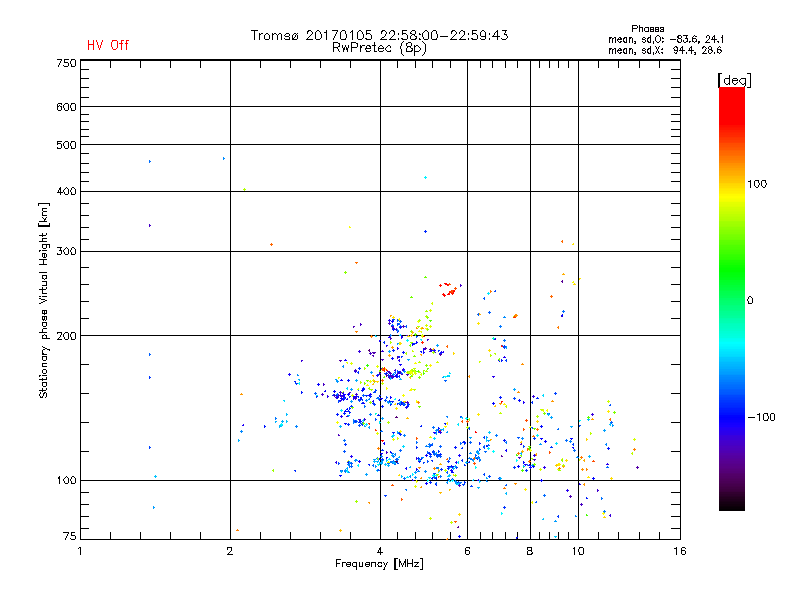This screenshot has height=600, width=800.
Task: Click the 'RwPretec (8p)' subtitle
Action: click(379, 48)
